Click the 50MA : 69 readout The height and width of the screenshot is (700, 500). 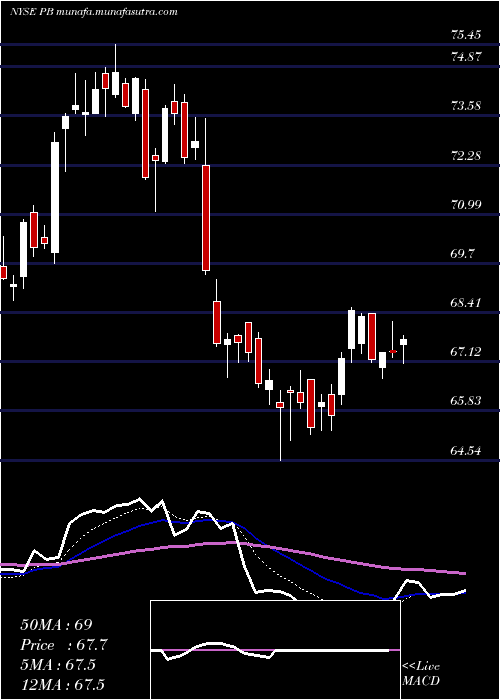click(56, 625)
